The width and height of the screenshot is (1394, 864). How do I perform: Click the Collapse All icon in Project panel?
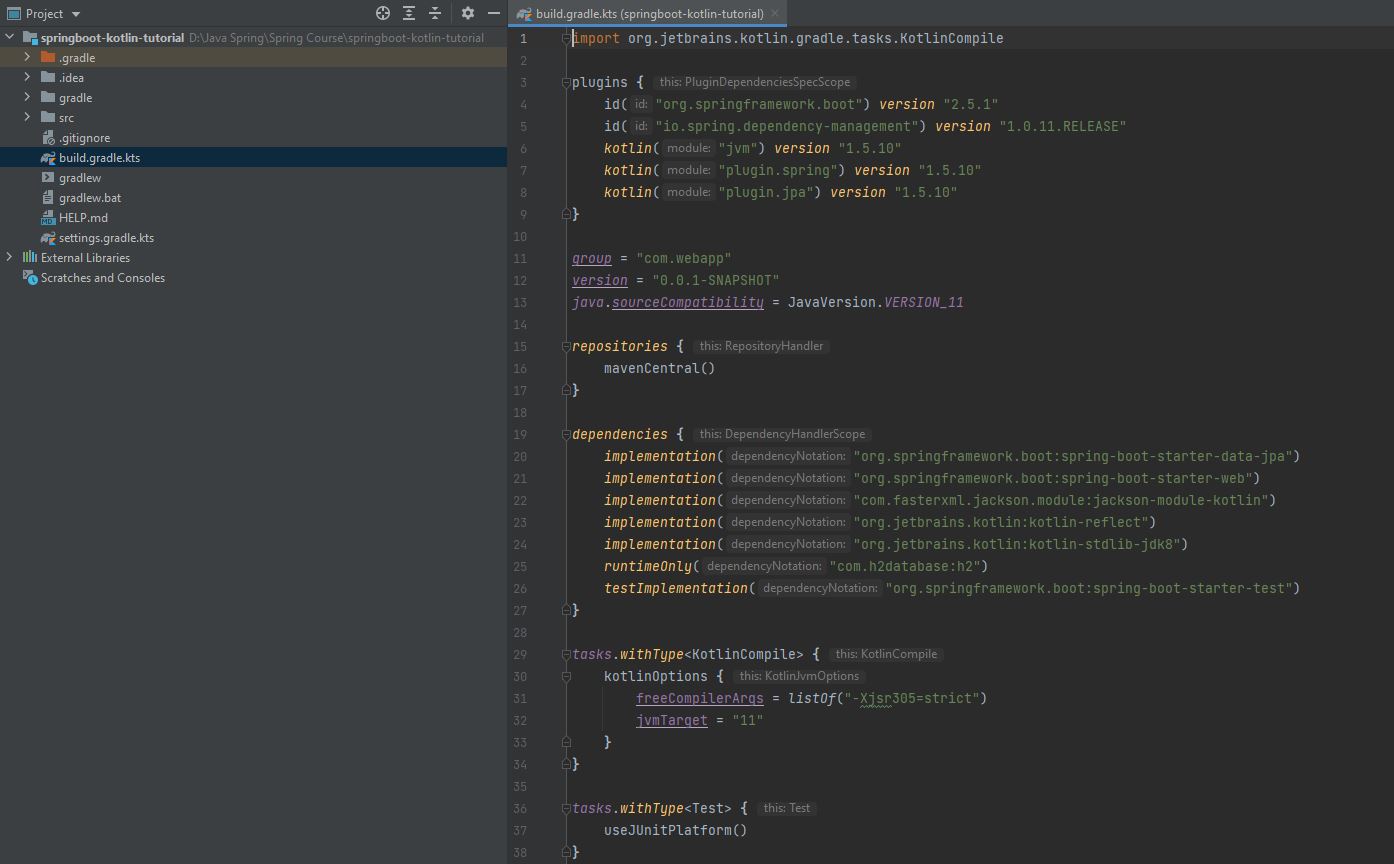coord(435,13)
